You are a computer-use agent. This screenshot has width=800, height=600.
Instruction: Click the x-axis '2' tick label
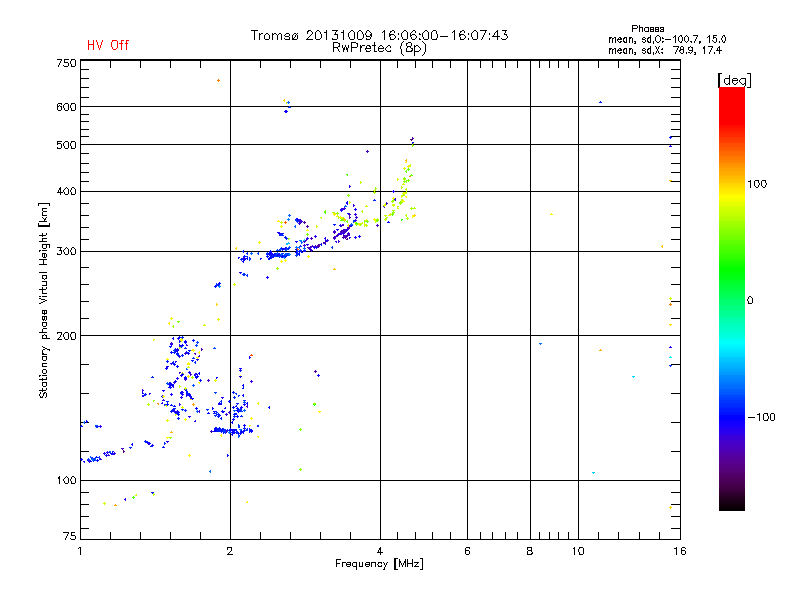point(230,551)
